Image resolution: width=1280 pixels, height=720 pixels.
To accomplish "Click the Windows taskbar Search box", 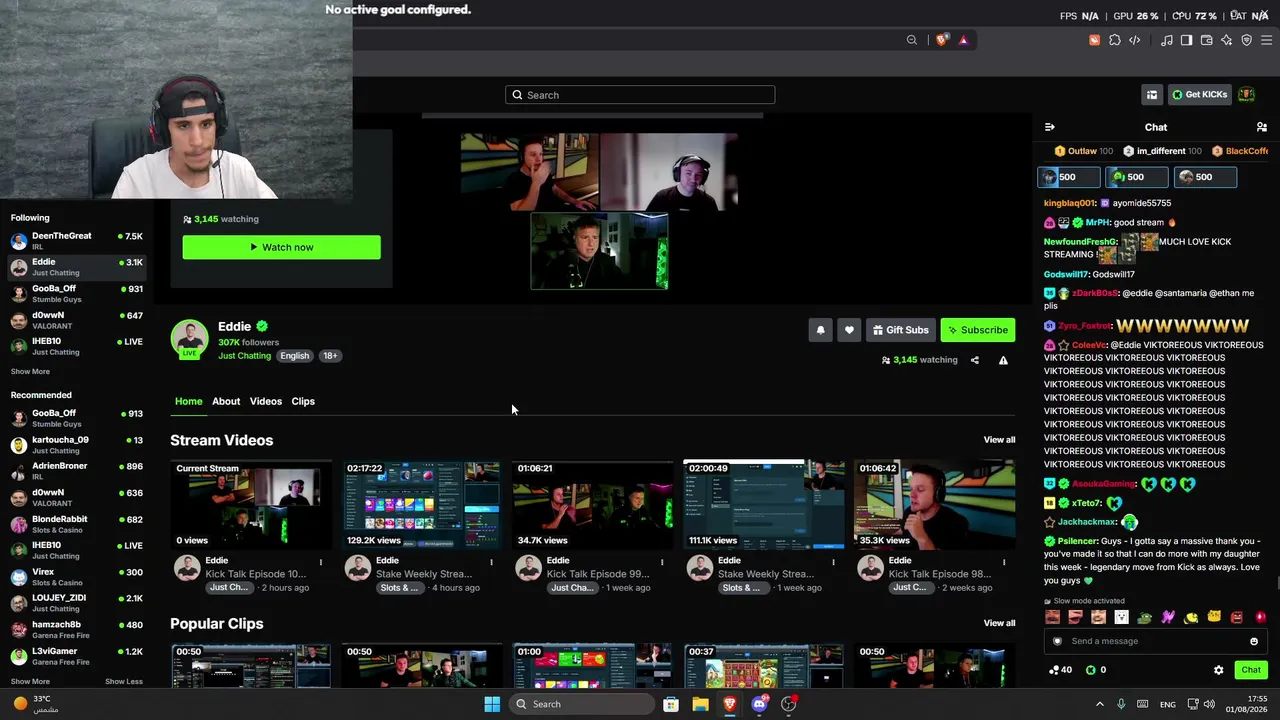I will pyautogui.click(x=580, y=704).
